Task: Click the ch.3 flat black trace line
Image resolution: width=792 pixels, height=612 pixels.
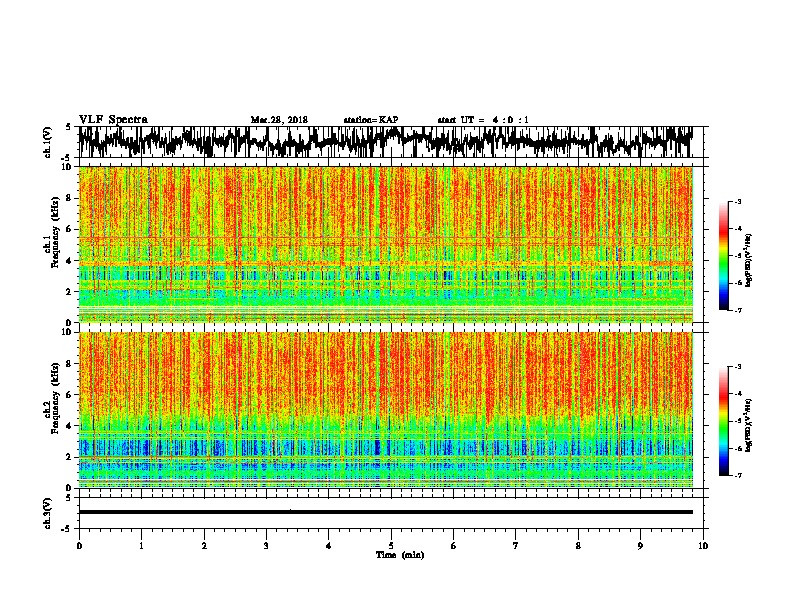Action: 385,512
